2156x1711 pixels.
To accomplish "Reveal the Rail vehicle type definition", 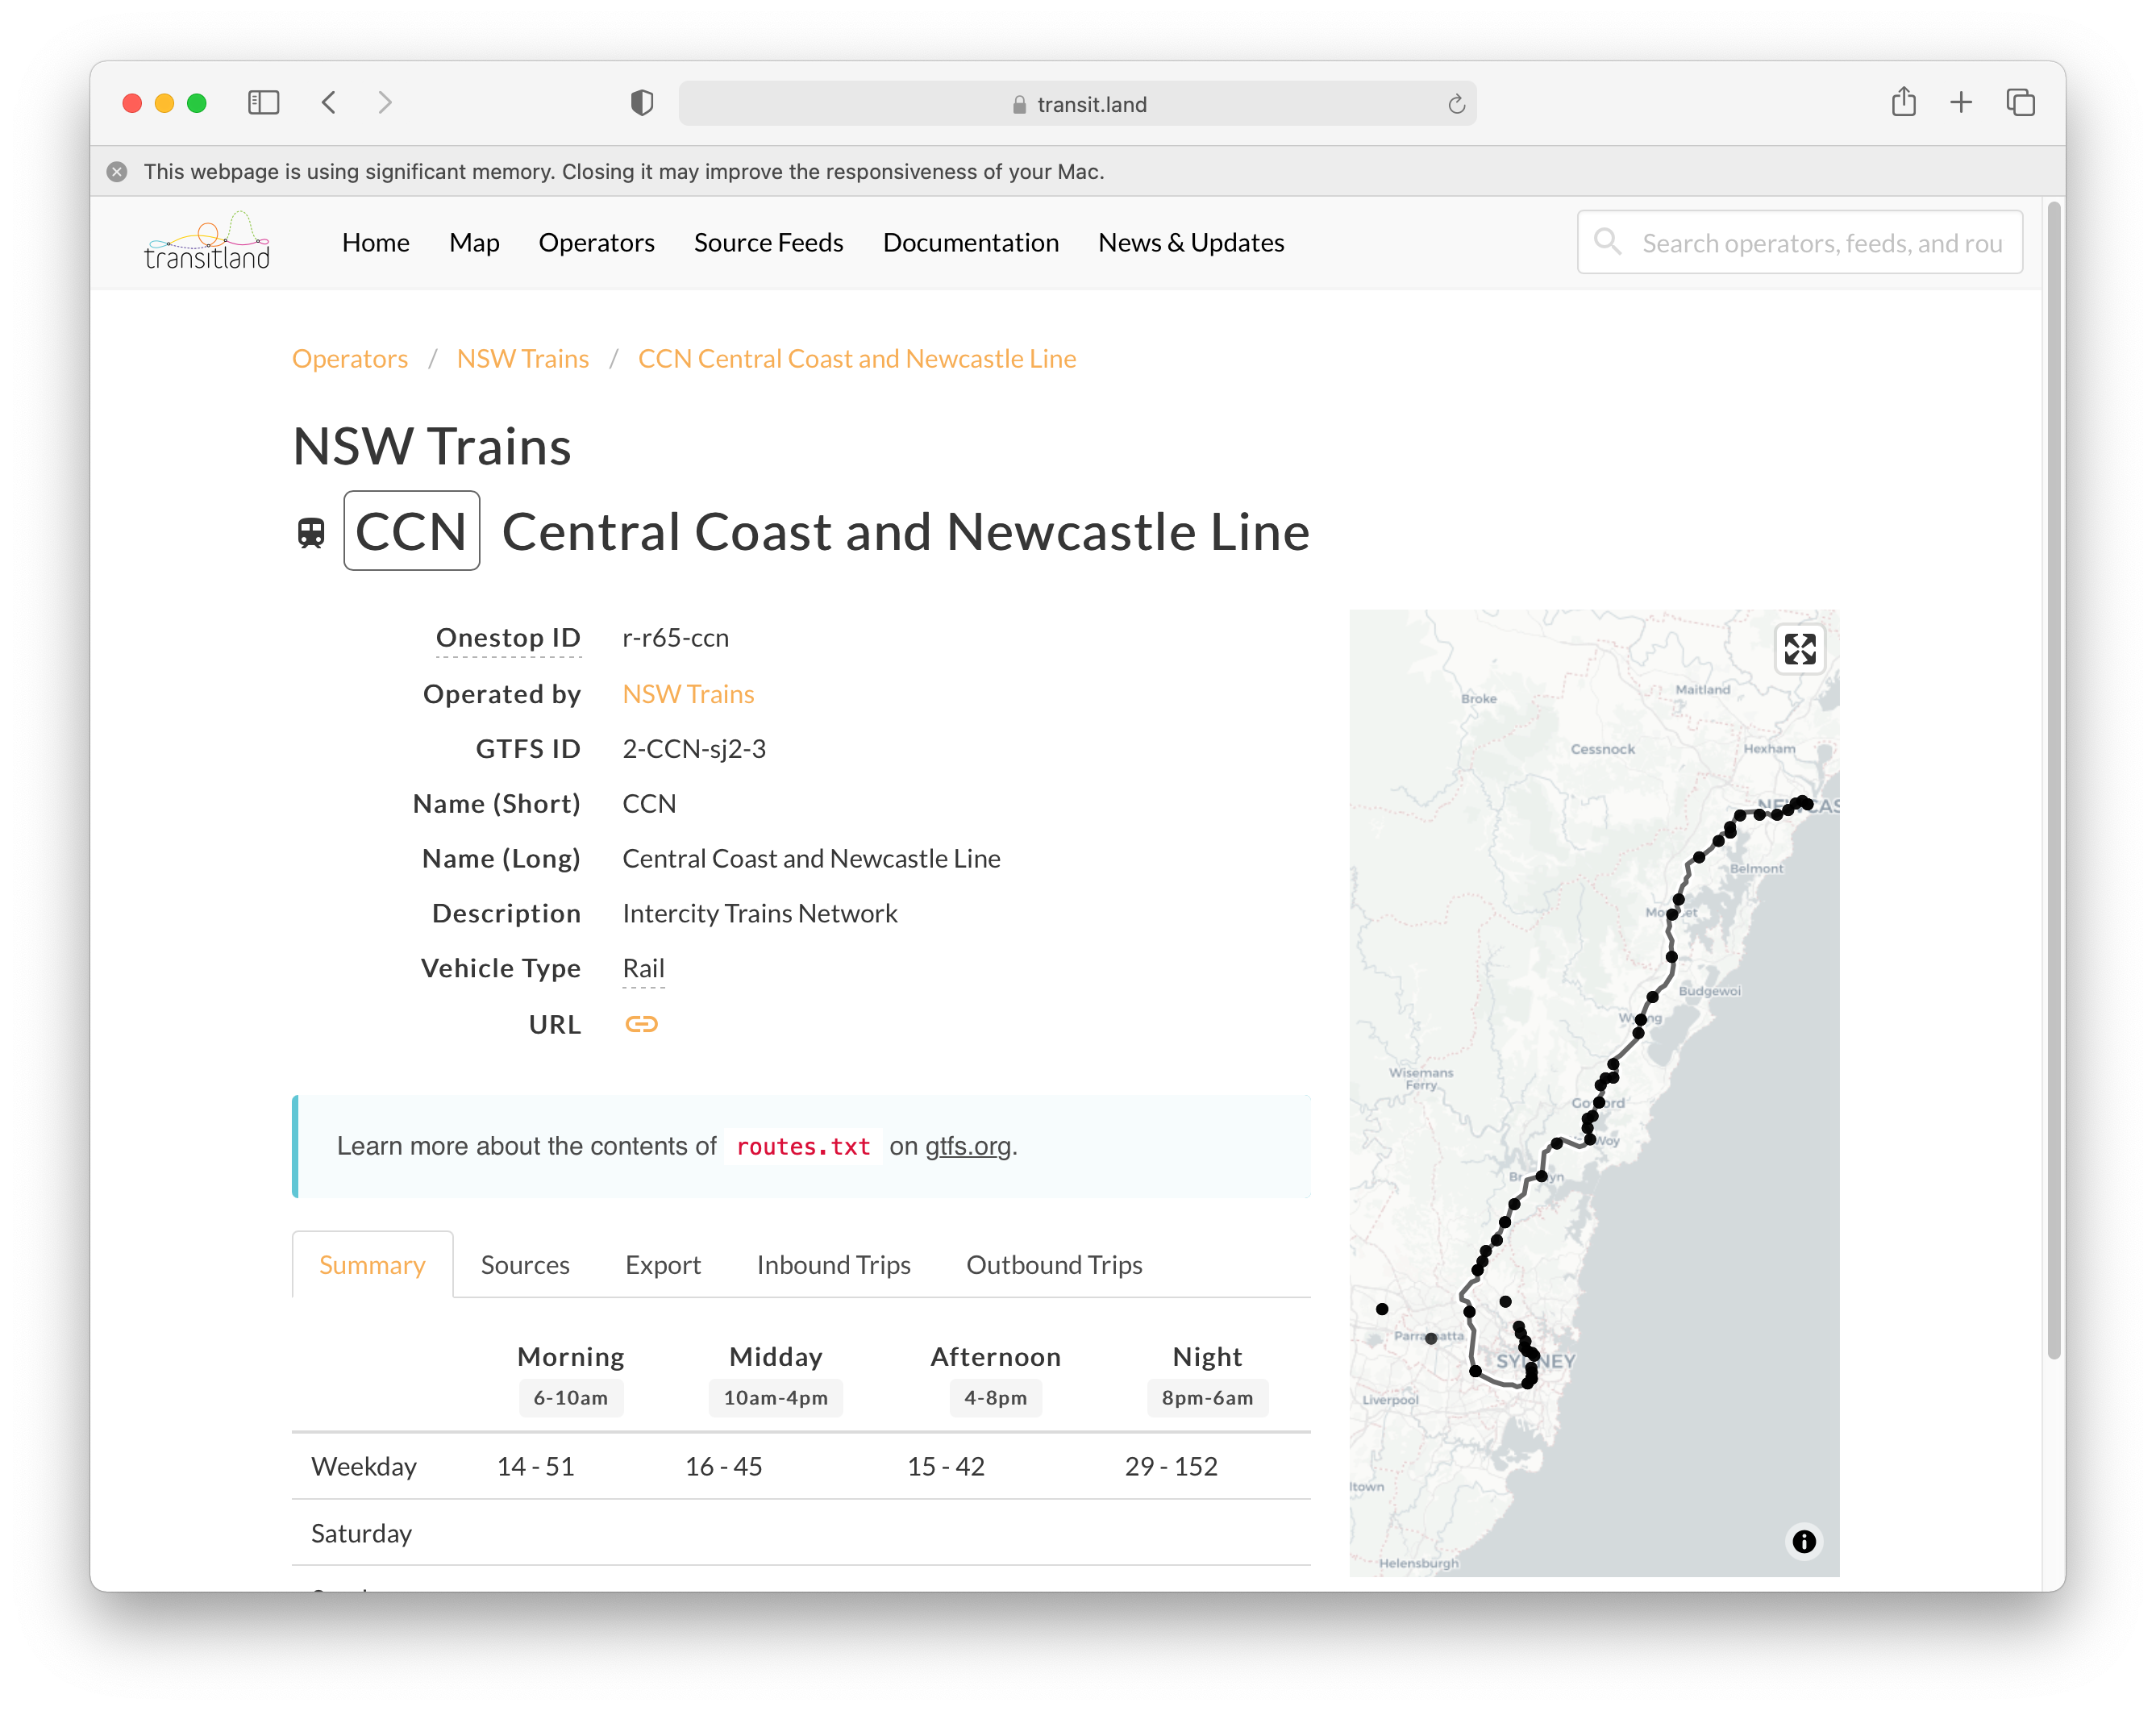I will pyautogui.click(x=643, y=968).
